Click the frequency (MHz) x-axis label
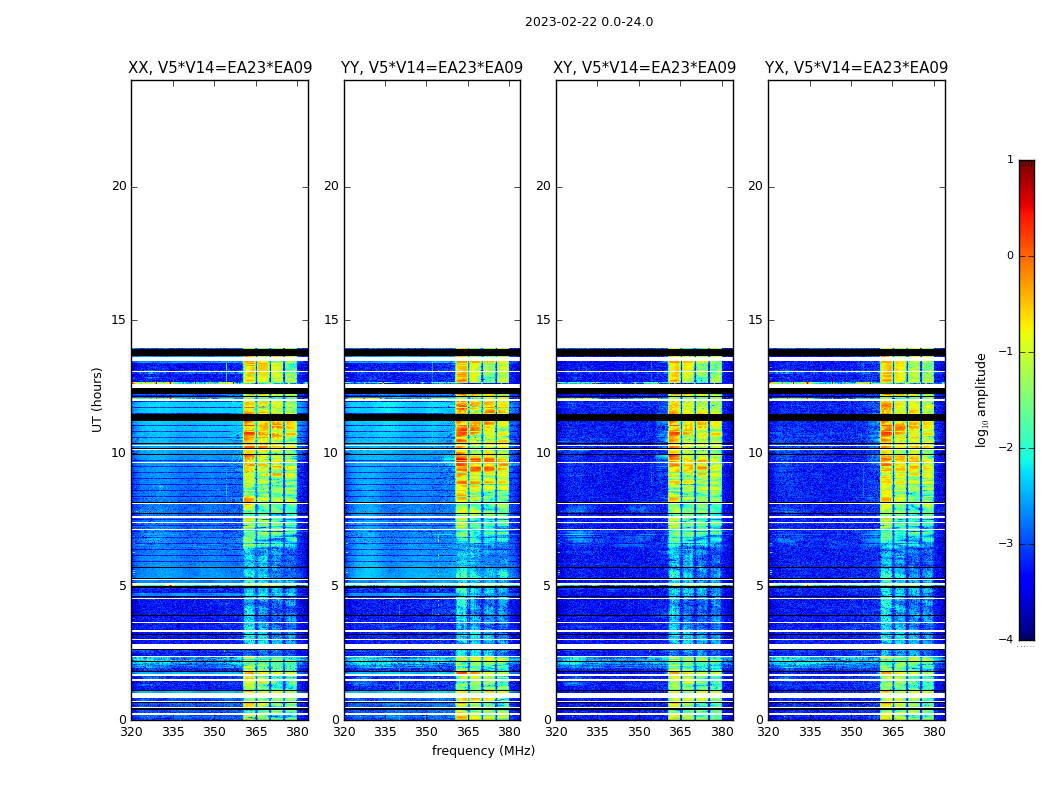This screenshot has width=1050, height=800. (x=483, y=751)
